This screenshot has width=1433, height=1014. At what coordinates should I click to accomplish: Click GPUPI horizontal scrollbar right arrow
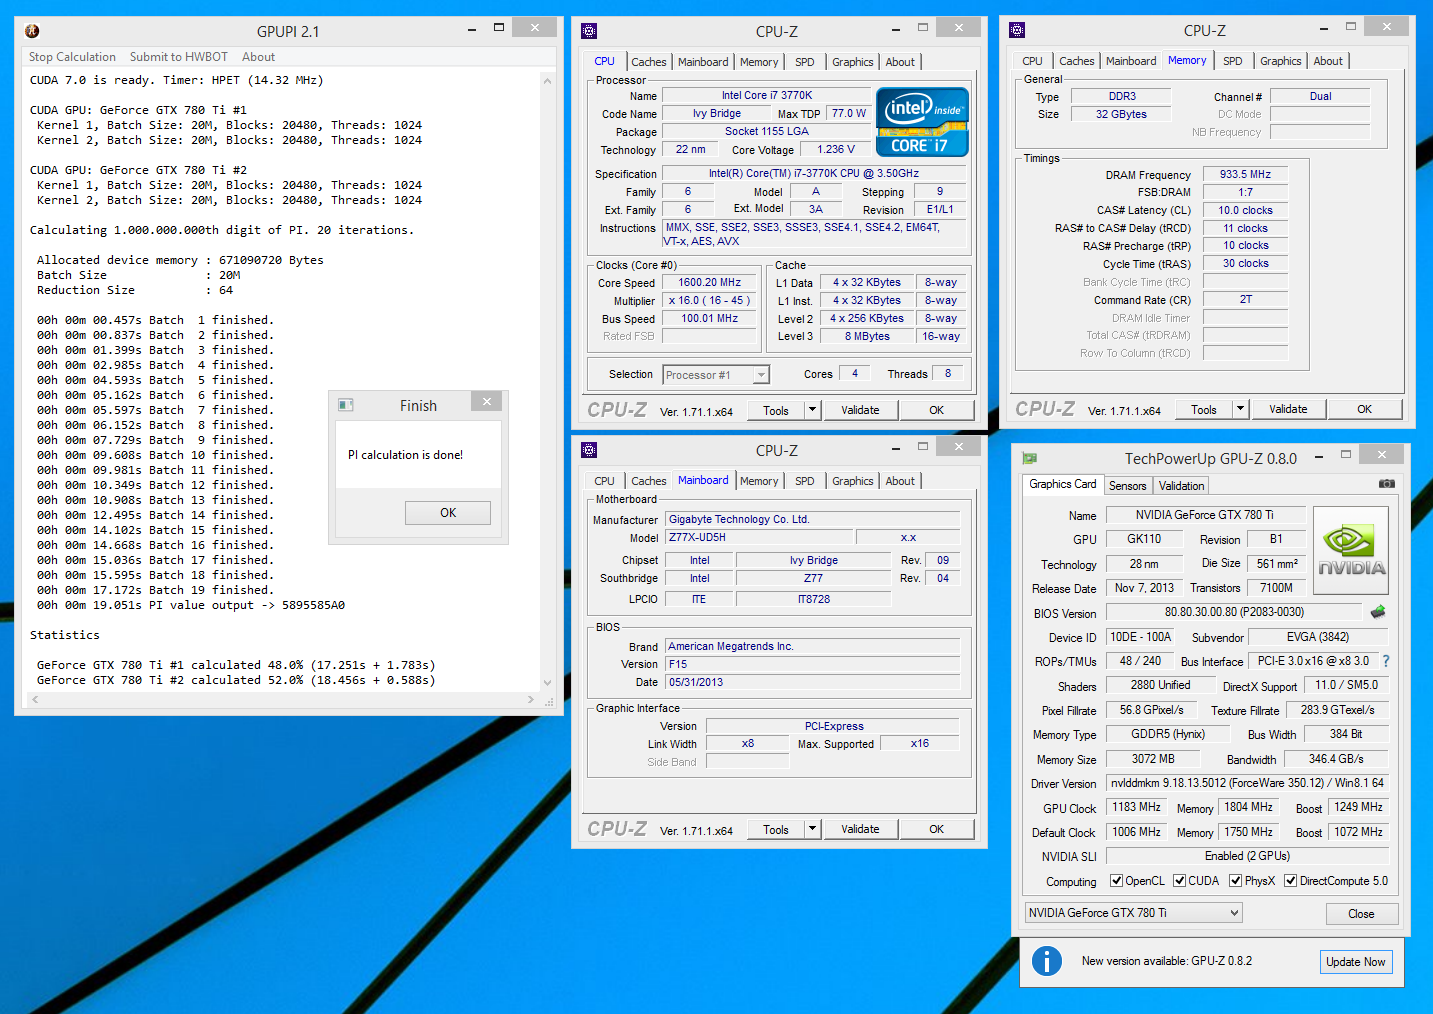coord(531,700)
